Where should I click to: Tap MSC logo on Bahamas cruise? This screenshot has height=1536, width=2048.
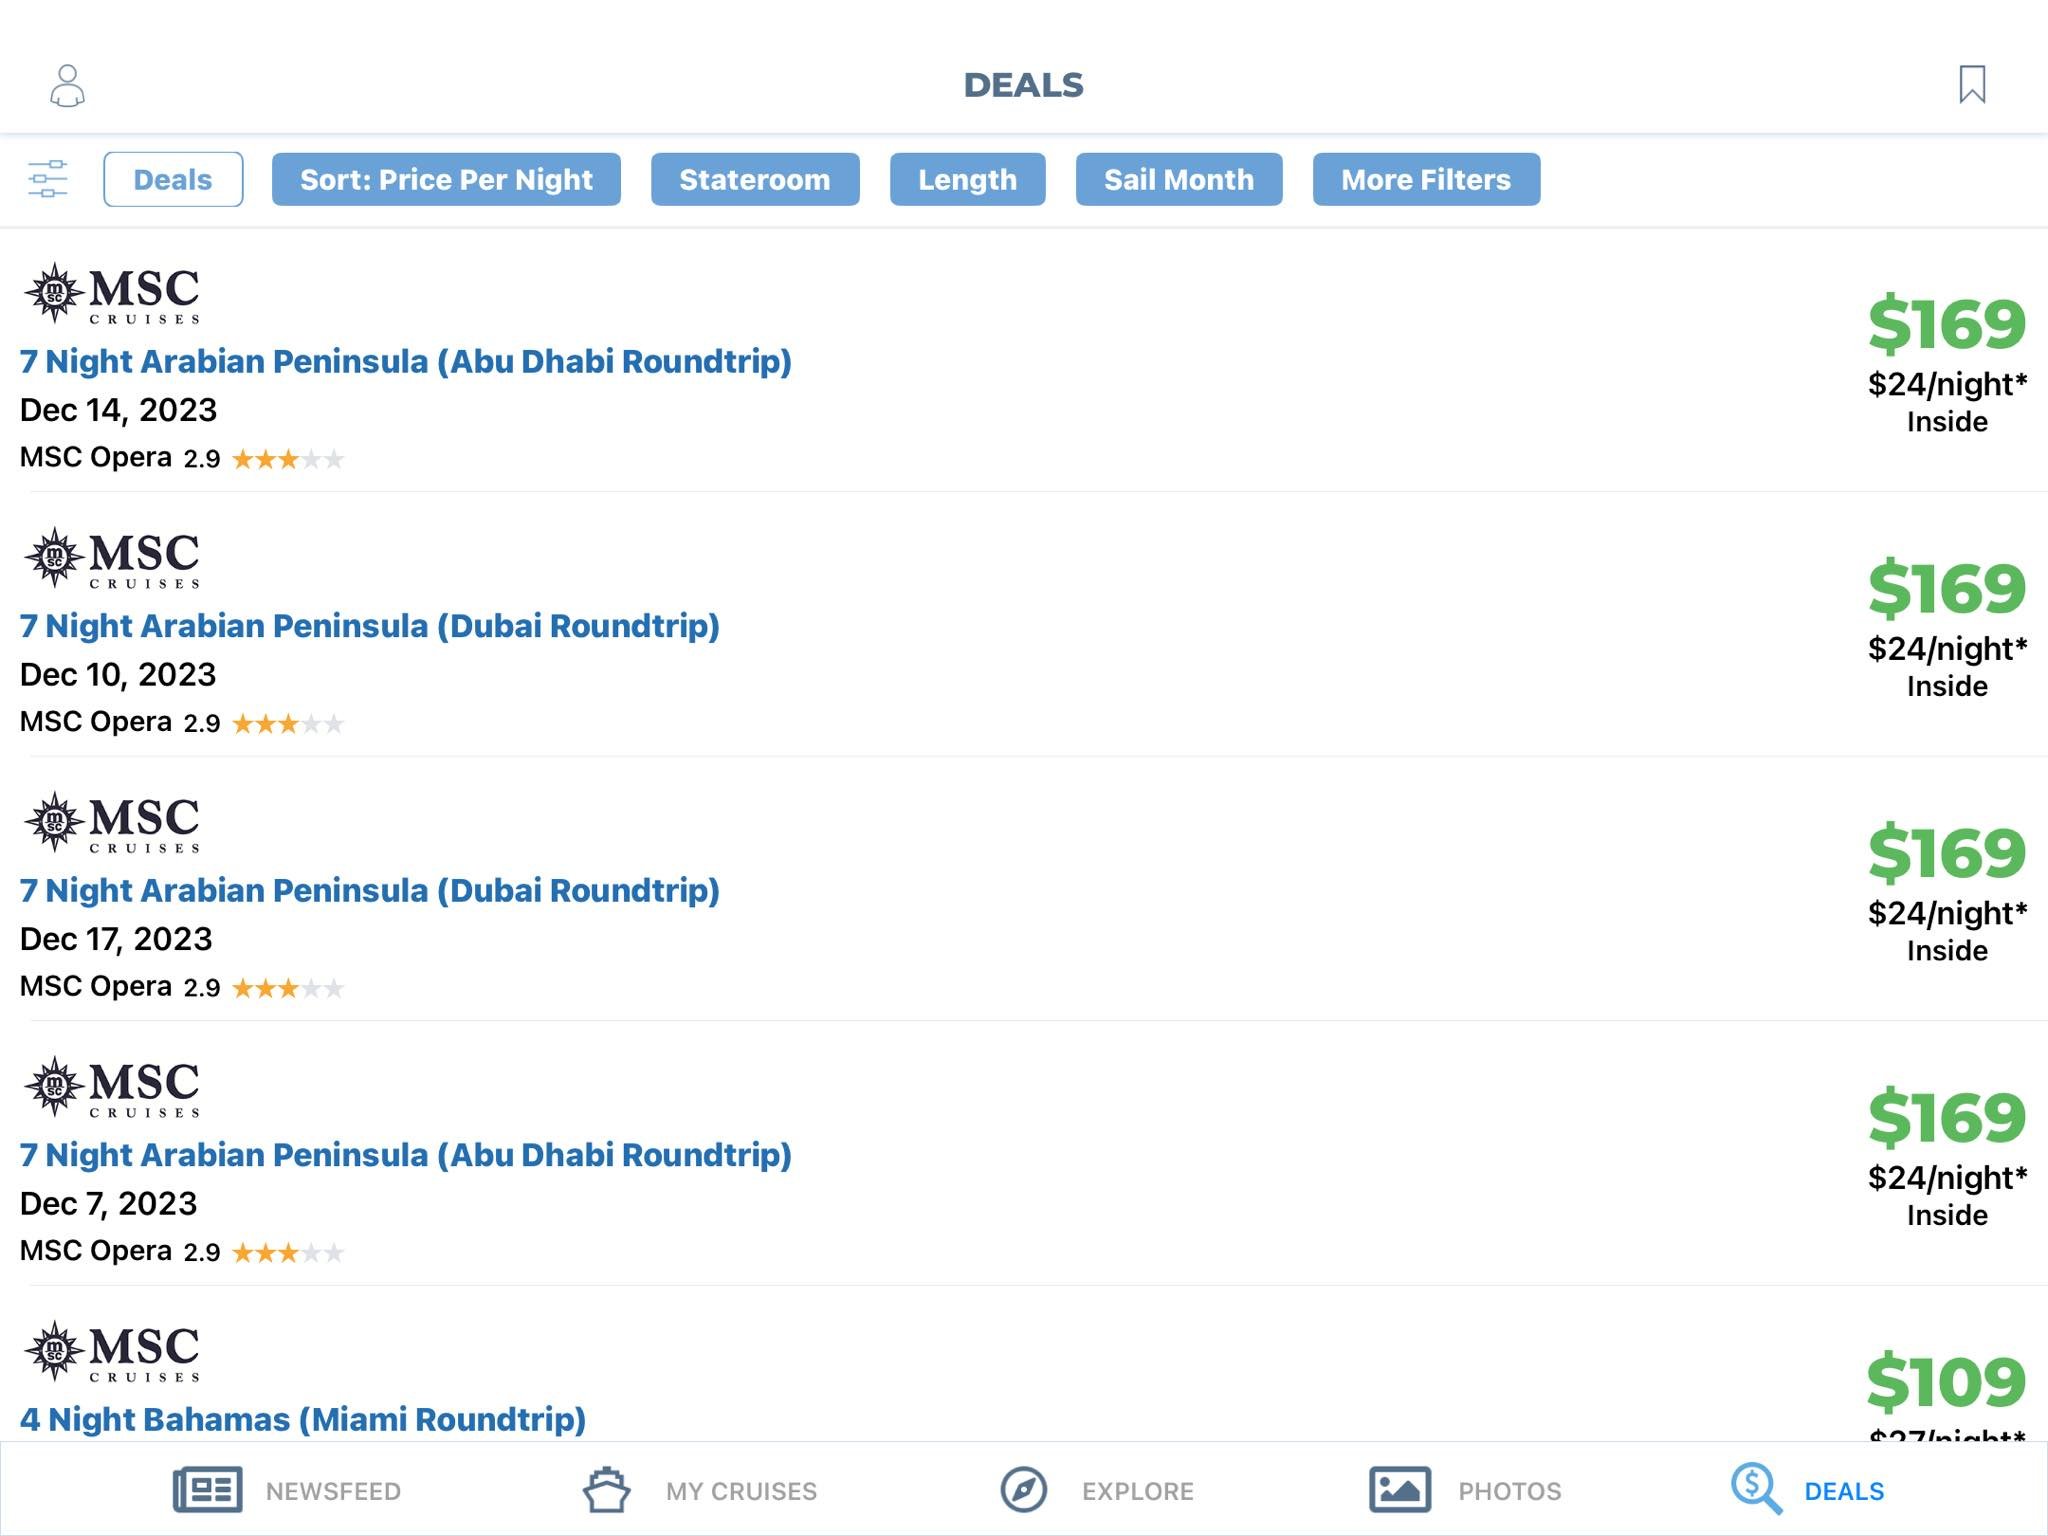coord(112,1351)
